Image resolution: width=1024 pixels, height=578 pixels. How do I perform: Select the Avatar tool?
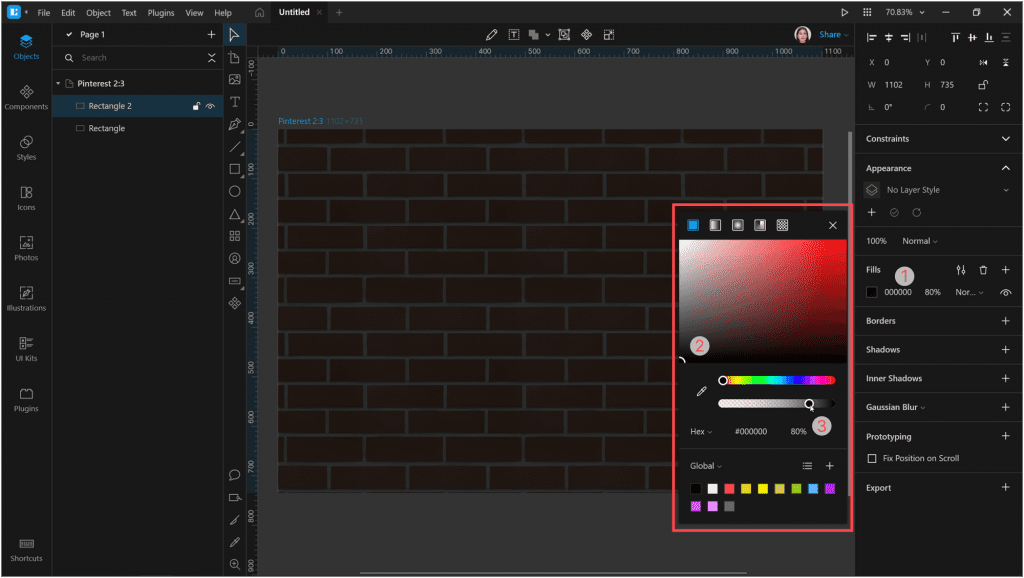pyautogui.click(x=234, y=259)
